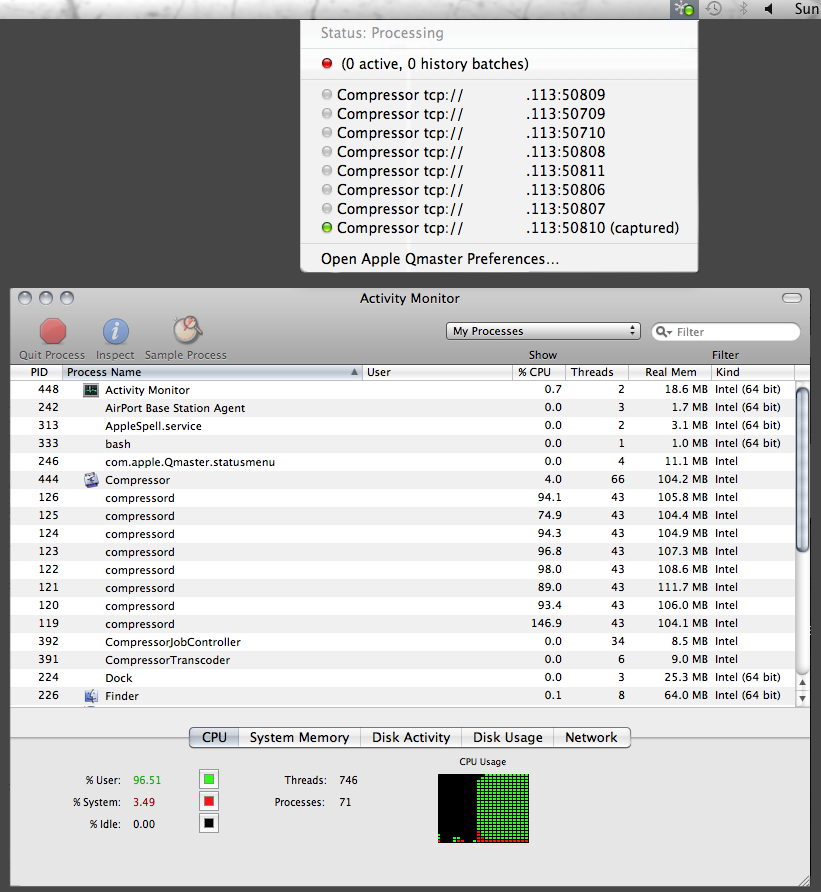Screen dimensions: 821x892
Task: Click the scrollbar up arrow
Action: [802, 682]
